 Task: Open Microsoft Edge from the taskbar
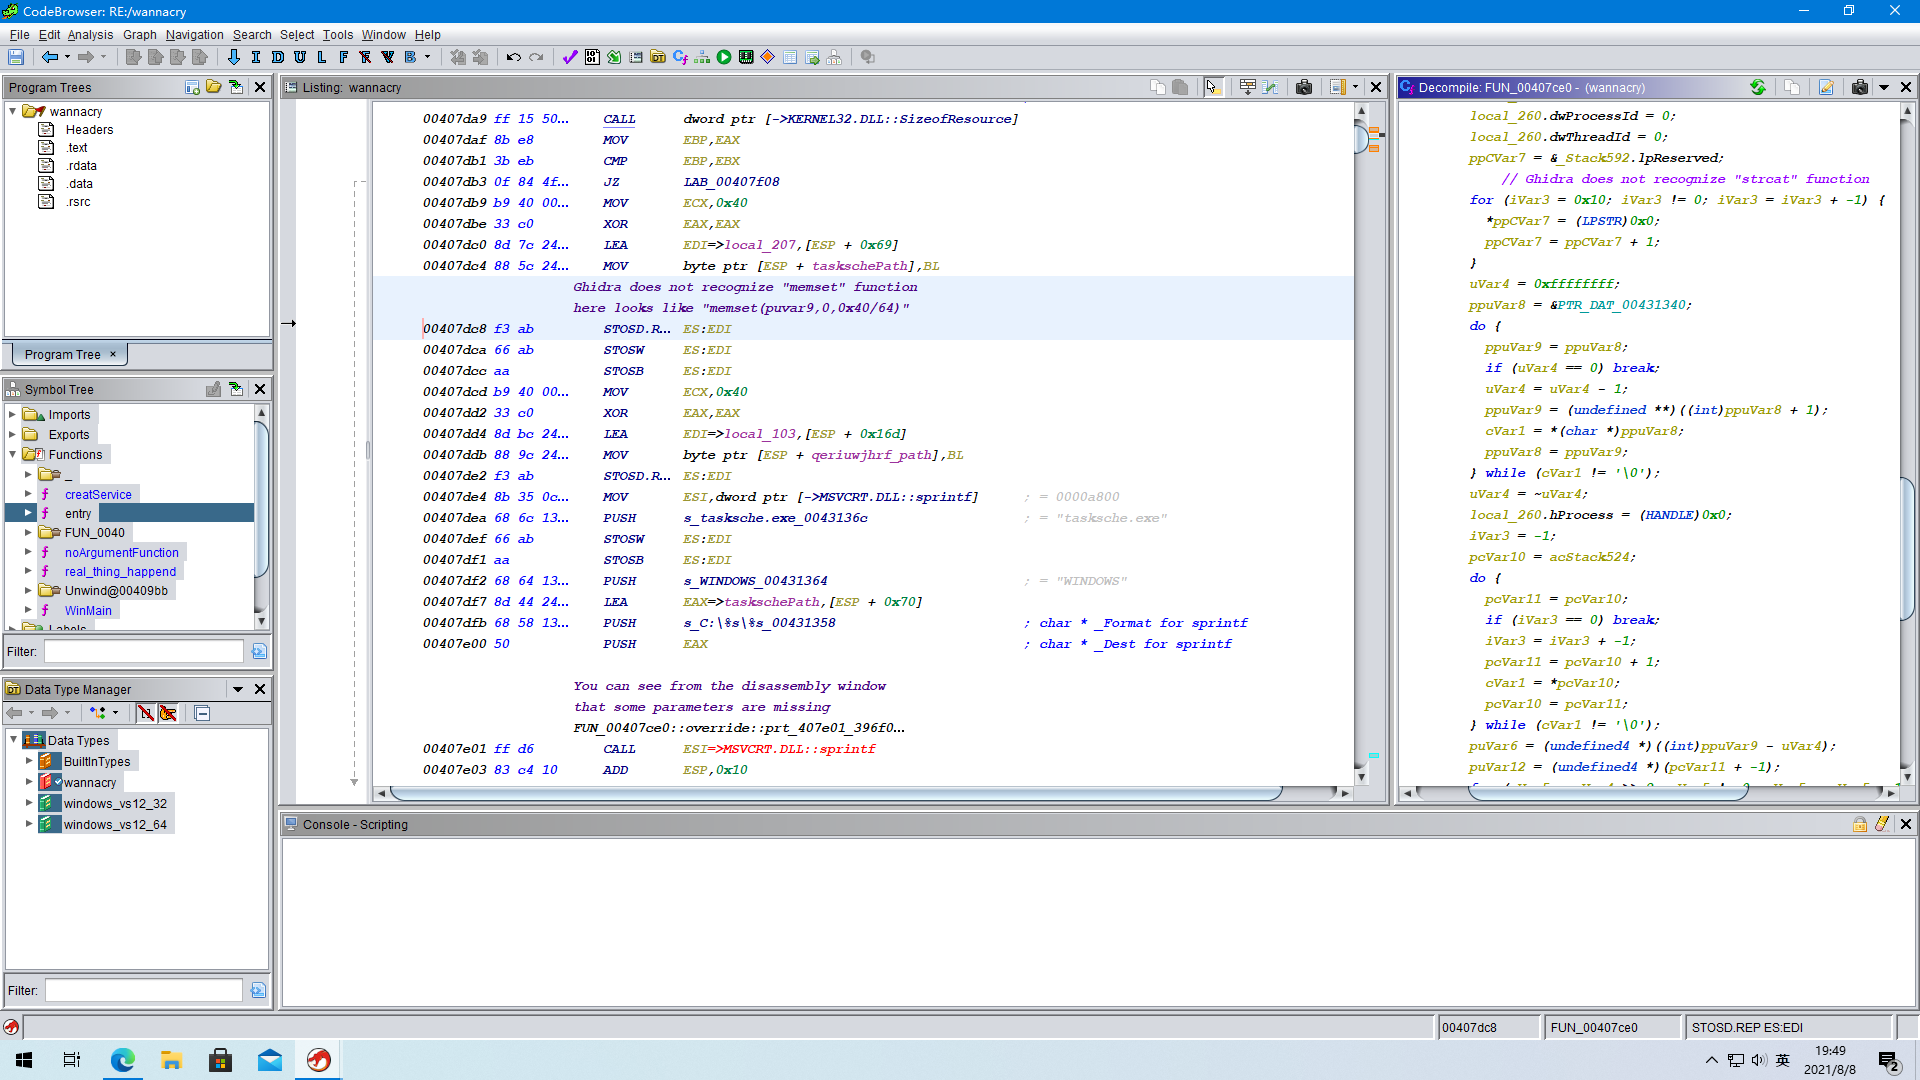coord(122,1060)
